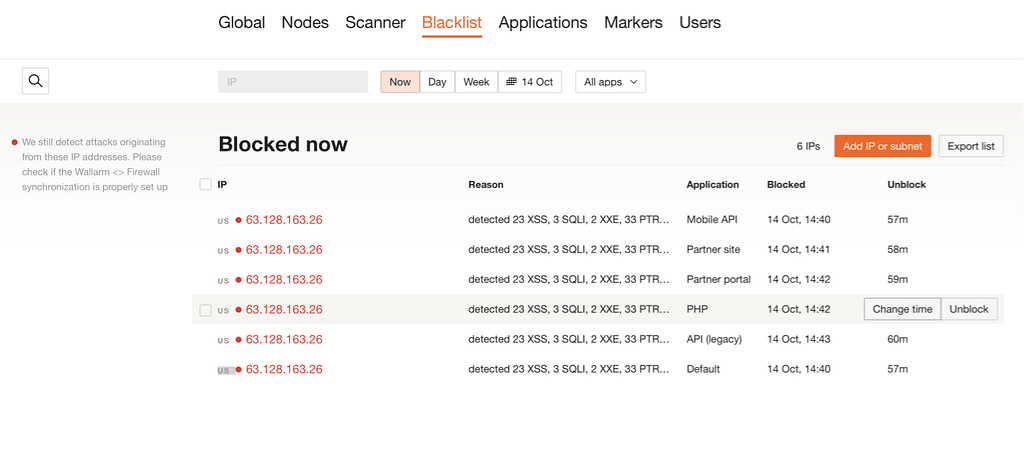Click the red dot in the Mobile API row
The image size is (1024, 452).
[238, 220]
